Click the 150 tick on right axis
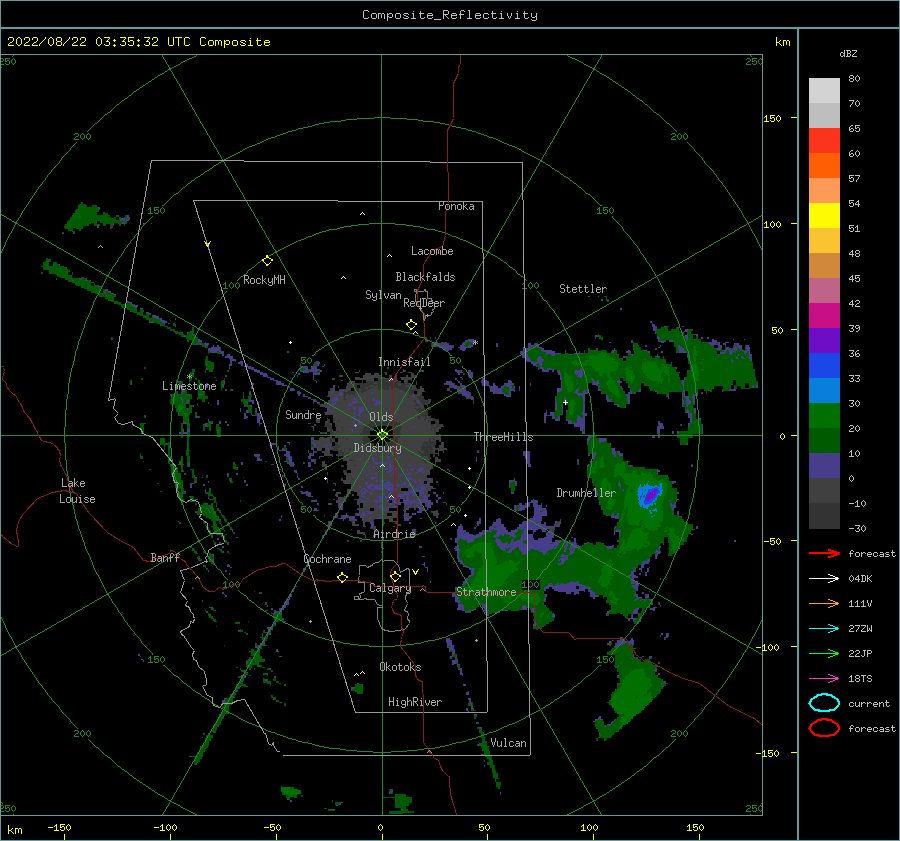 772,118
